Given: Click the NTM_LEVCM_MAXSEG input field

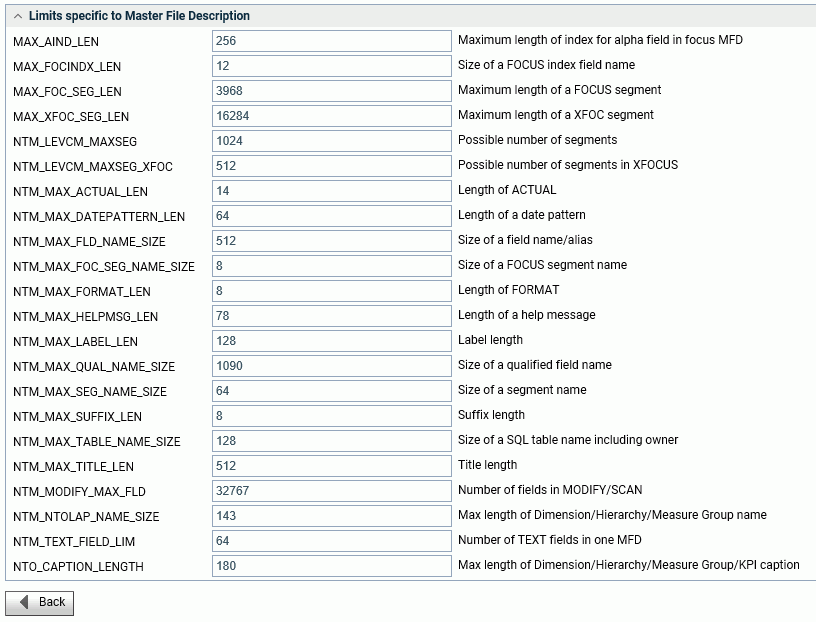Looking at the screenshot, I should tap(332, 141).
